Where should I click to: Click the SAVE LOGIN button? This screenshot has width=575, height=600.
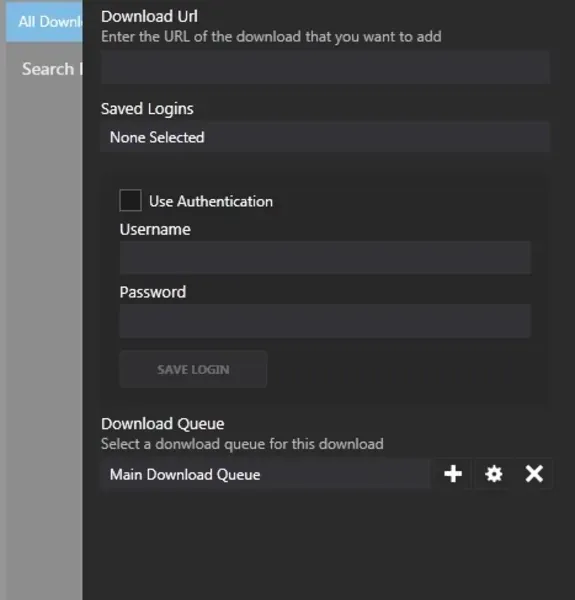pyautogui.click(x=193, y=369)
